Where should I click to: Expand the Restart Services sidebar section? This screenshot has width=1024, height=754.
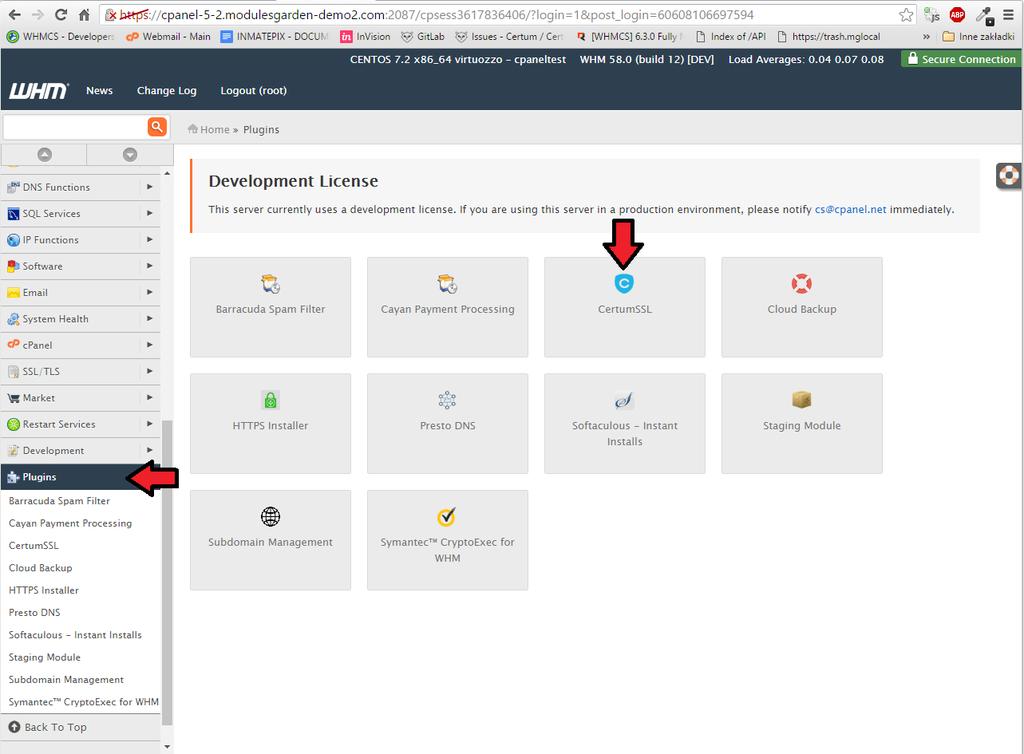point(80,424)
